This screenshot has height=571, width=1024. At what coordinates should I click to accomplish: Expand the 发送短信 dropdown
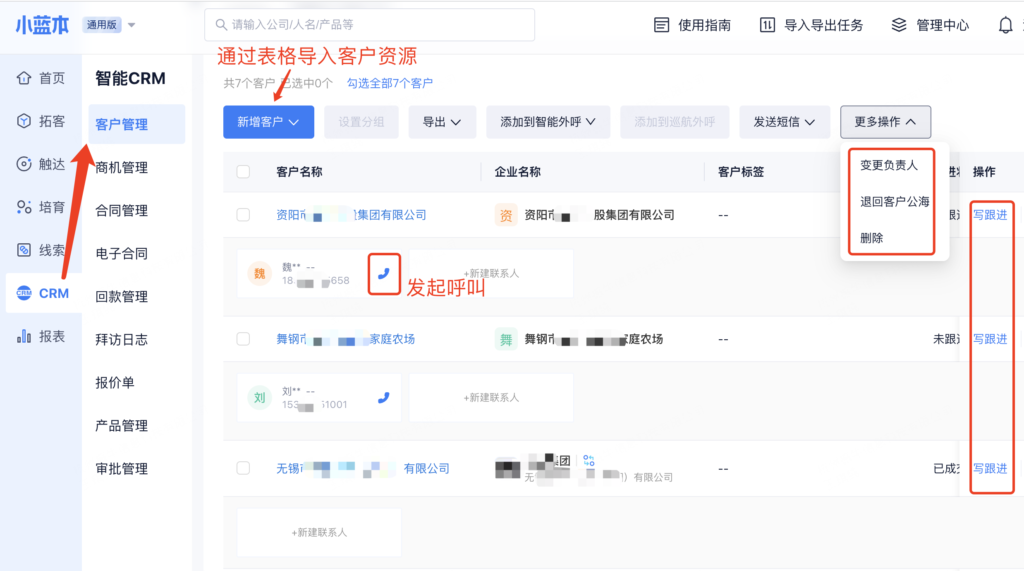coord(784,122)
